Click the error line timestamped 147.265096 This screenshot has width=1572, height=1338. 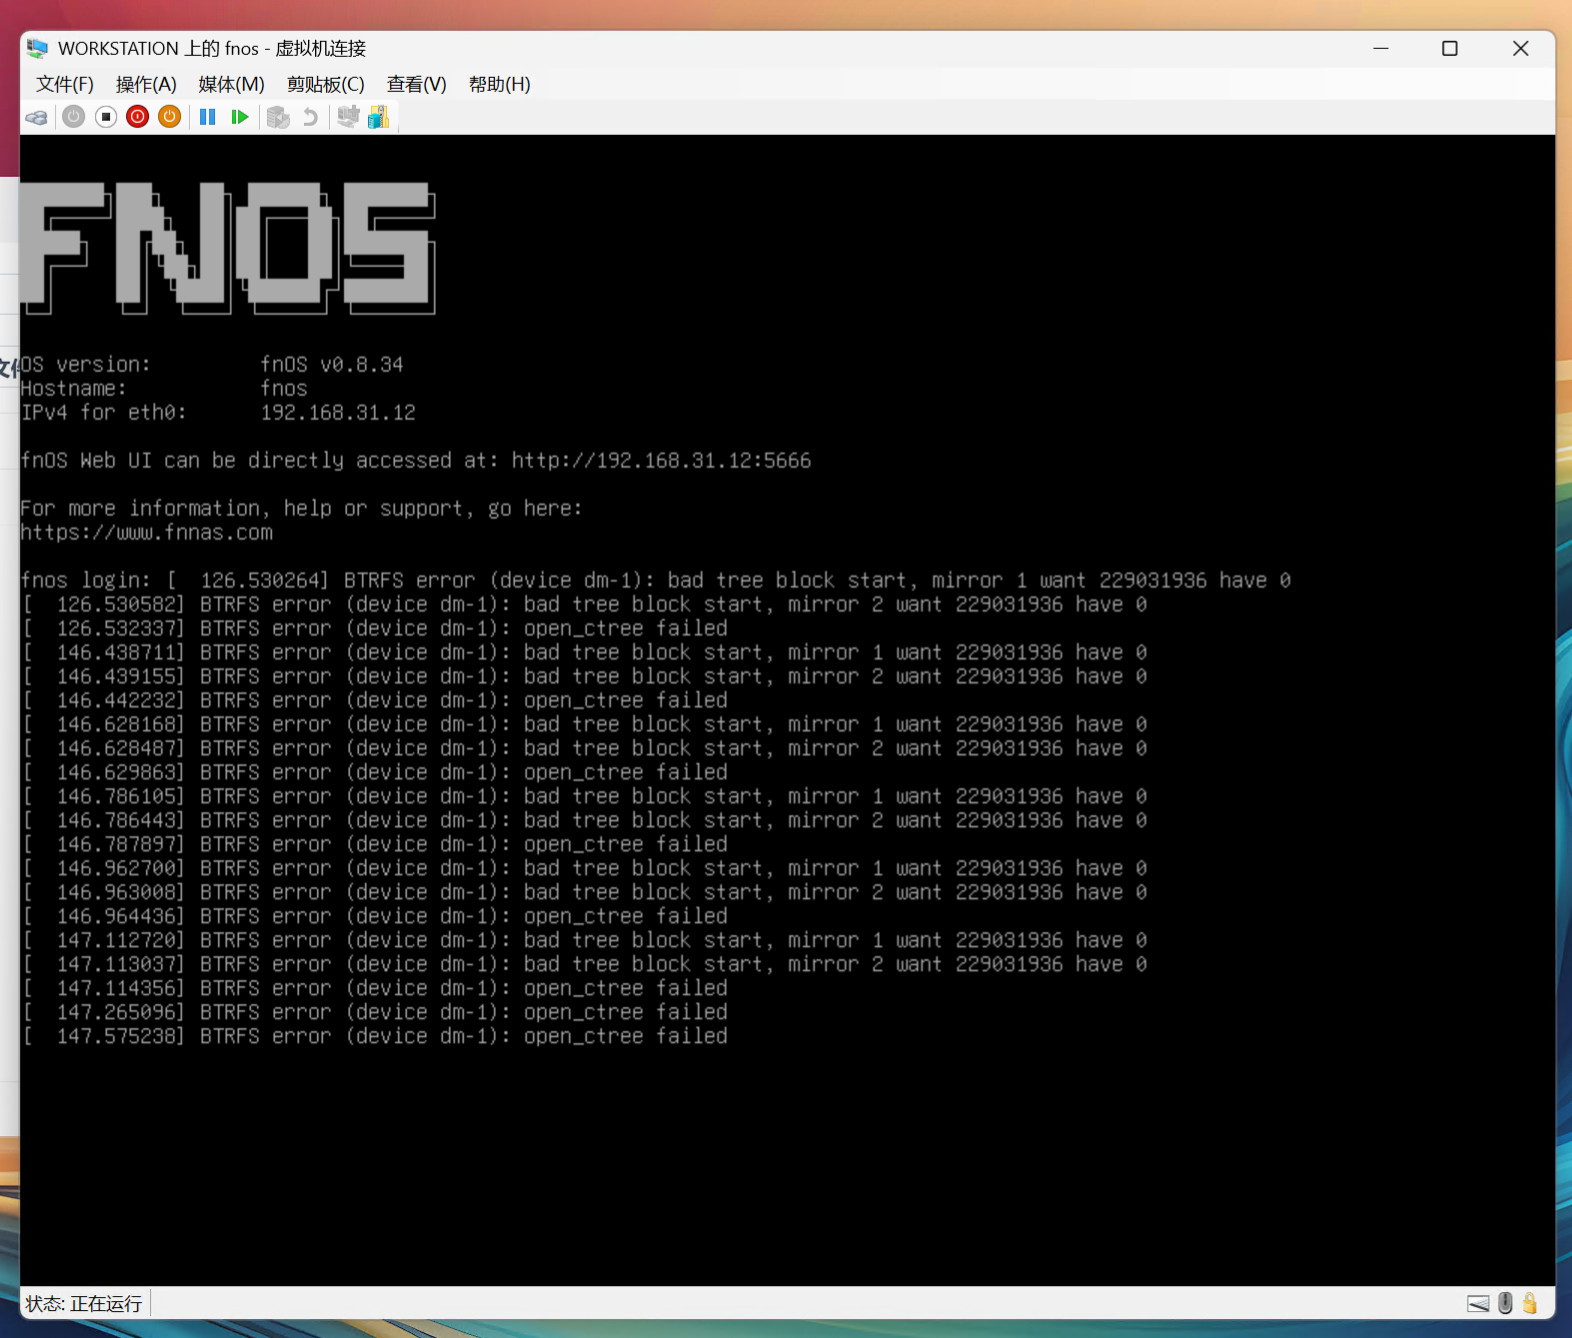coord(376,1013)
